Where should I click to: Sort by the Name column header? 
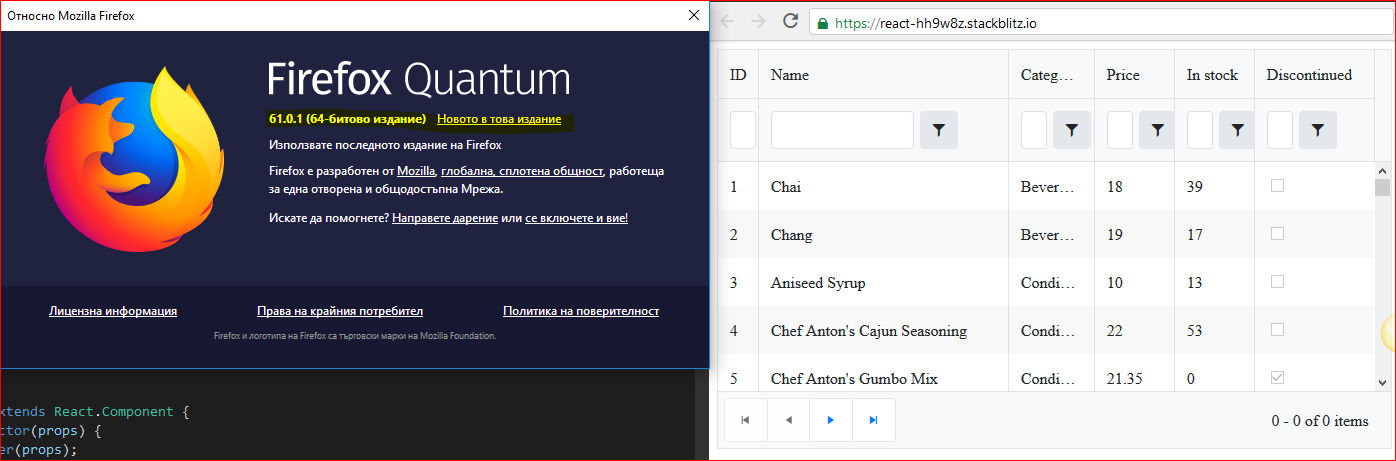coord(883,75)
